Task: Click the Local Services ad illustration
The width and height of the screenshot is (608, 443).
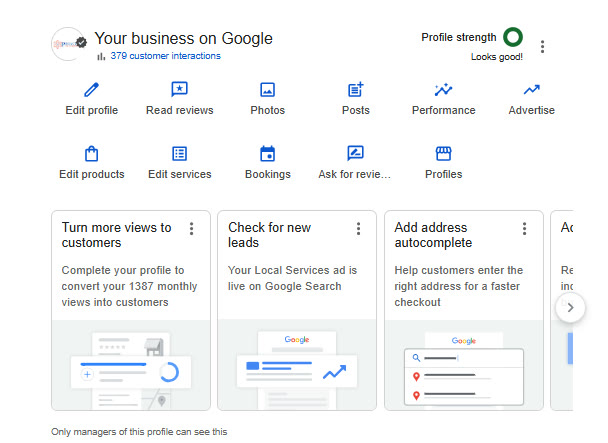Action: coord(297,365)
